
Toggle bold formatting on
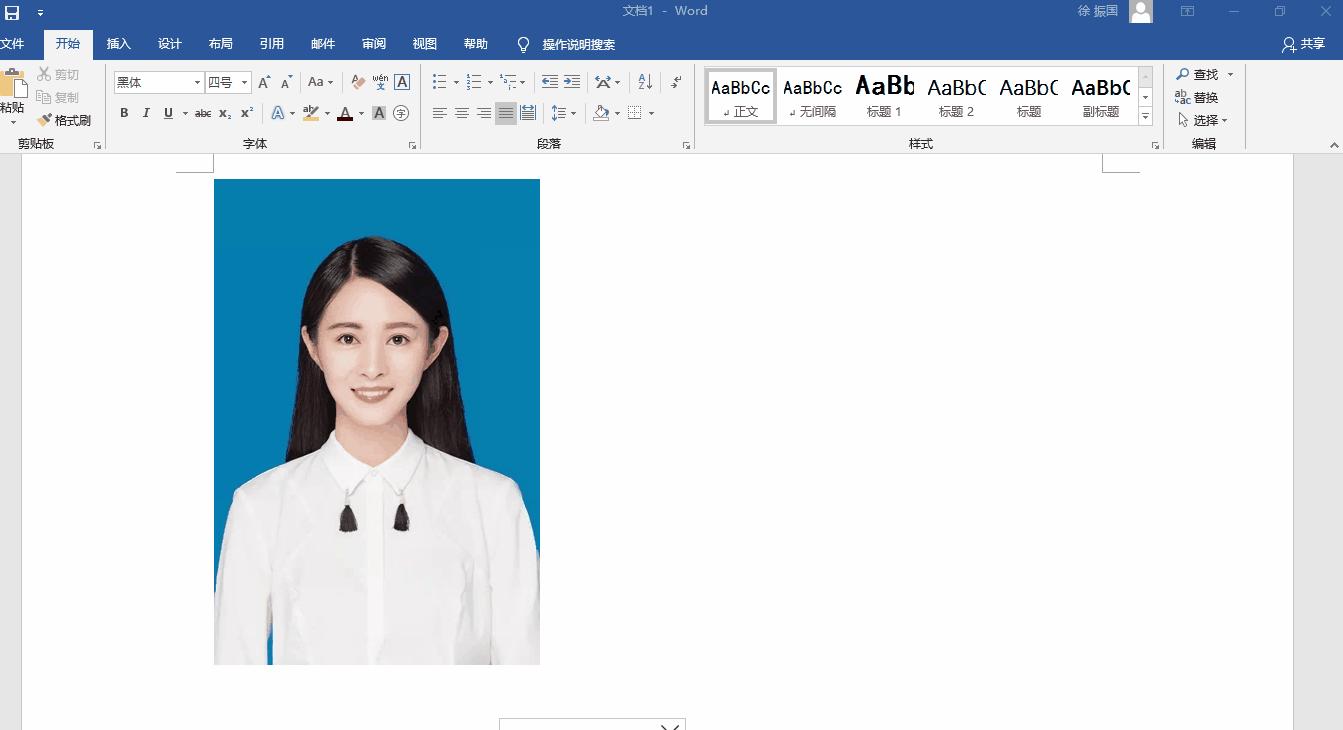[124, 113]
